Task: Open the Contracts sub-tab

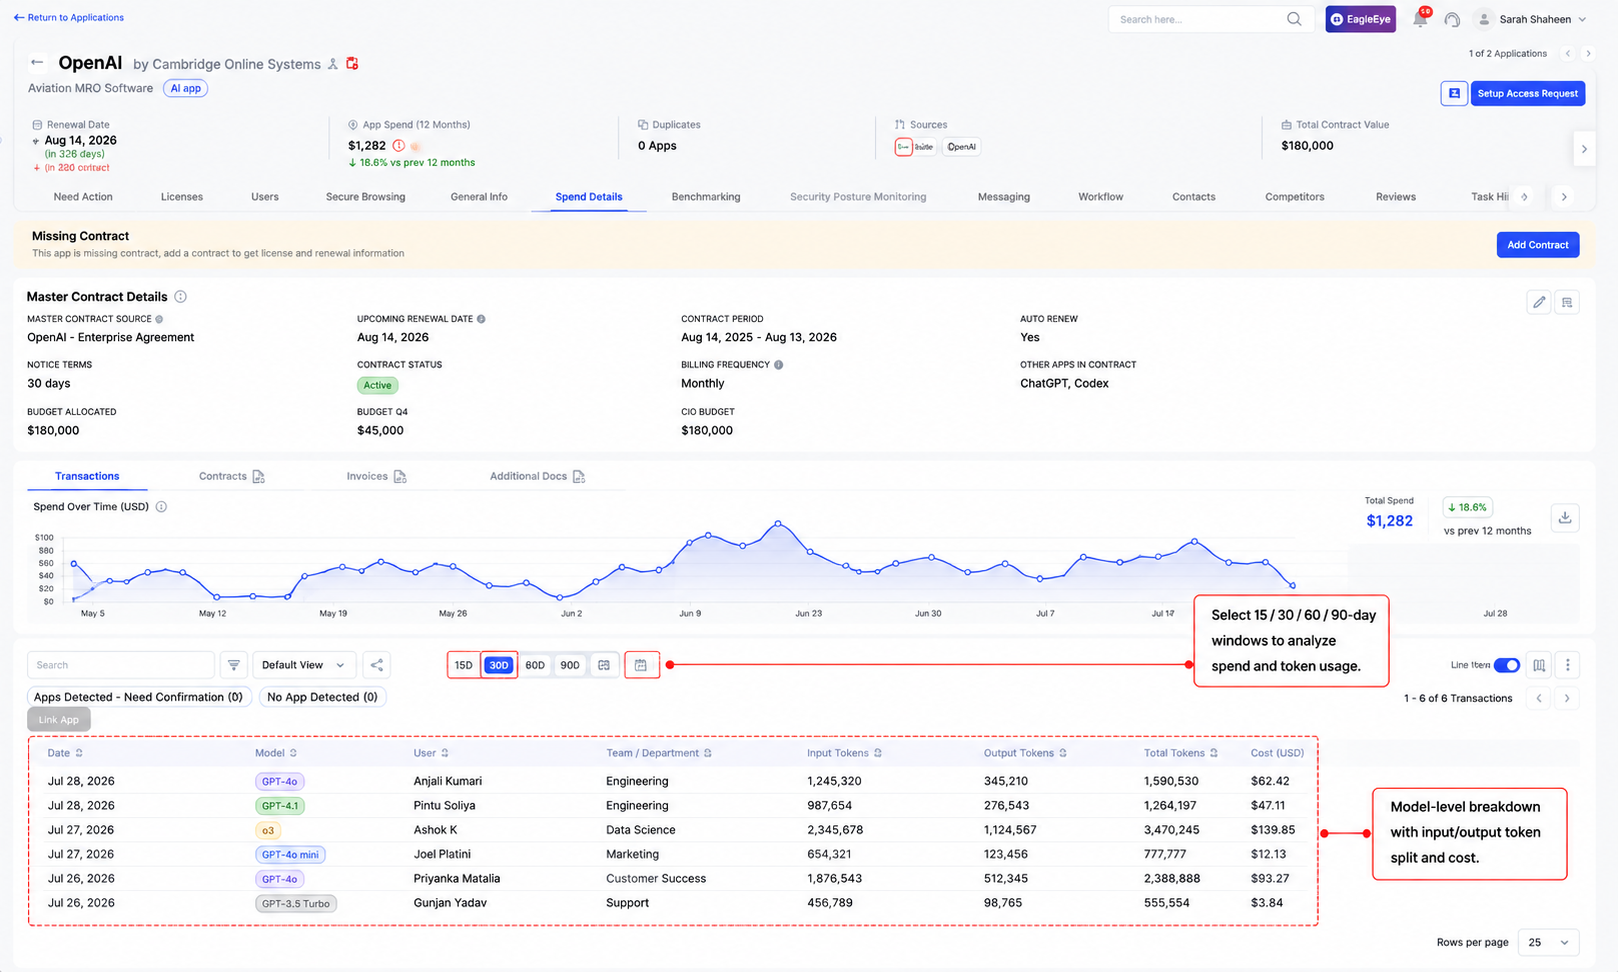Action: coord(231,476)
